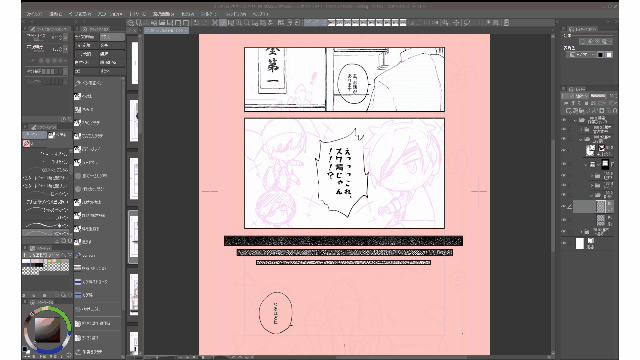Hide the topmost layer folder via its eye icon
This screenshot has width=640, height=360.
564,120
